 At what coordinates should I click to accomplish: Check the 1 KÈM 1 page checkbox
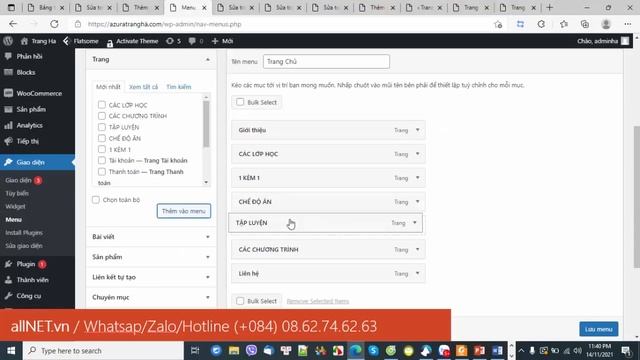pos(102,149)
